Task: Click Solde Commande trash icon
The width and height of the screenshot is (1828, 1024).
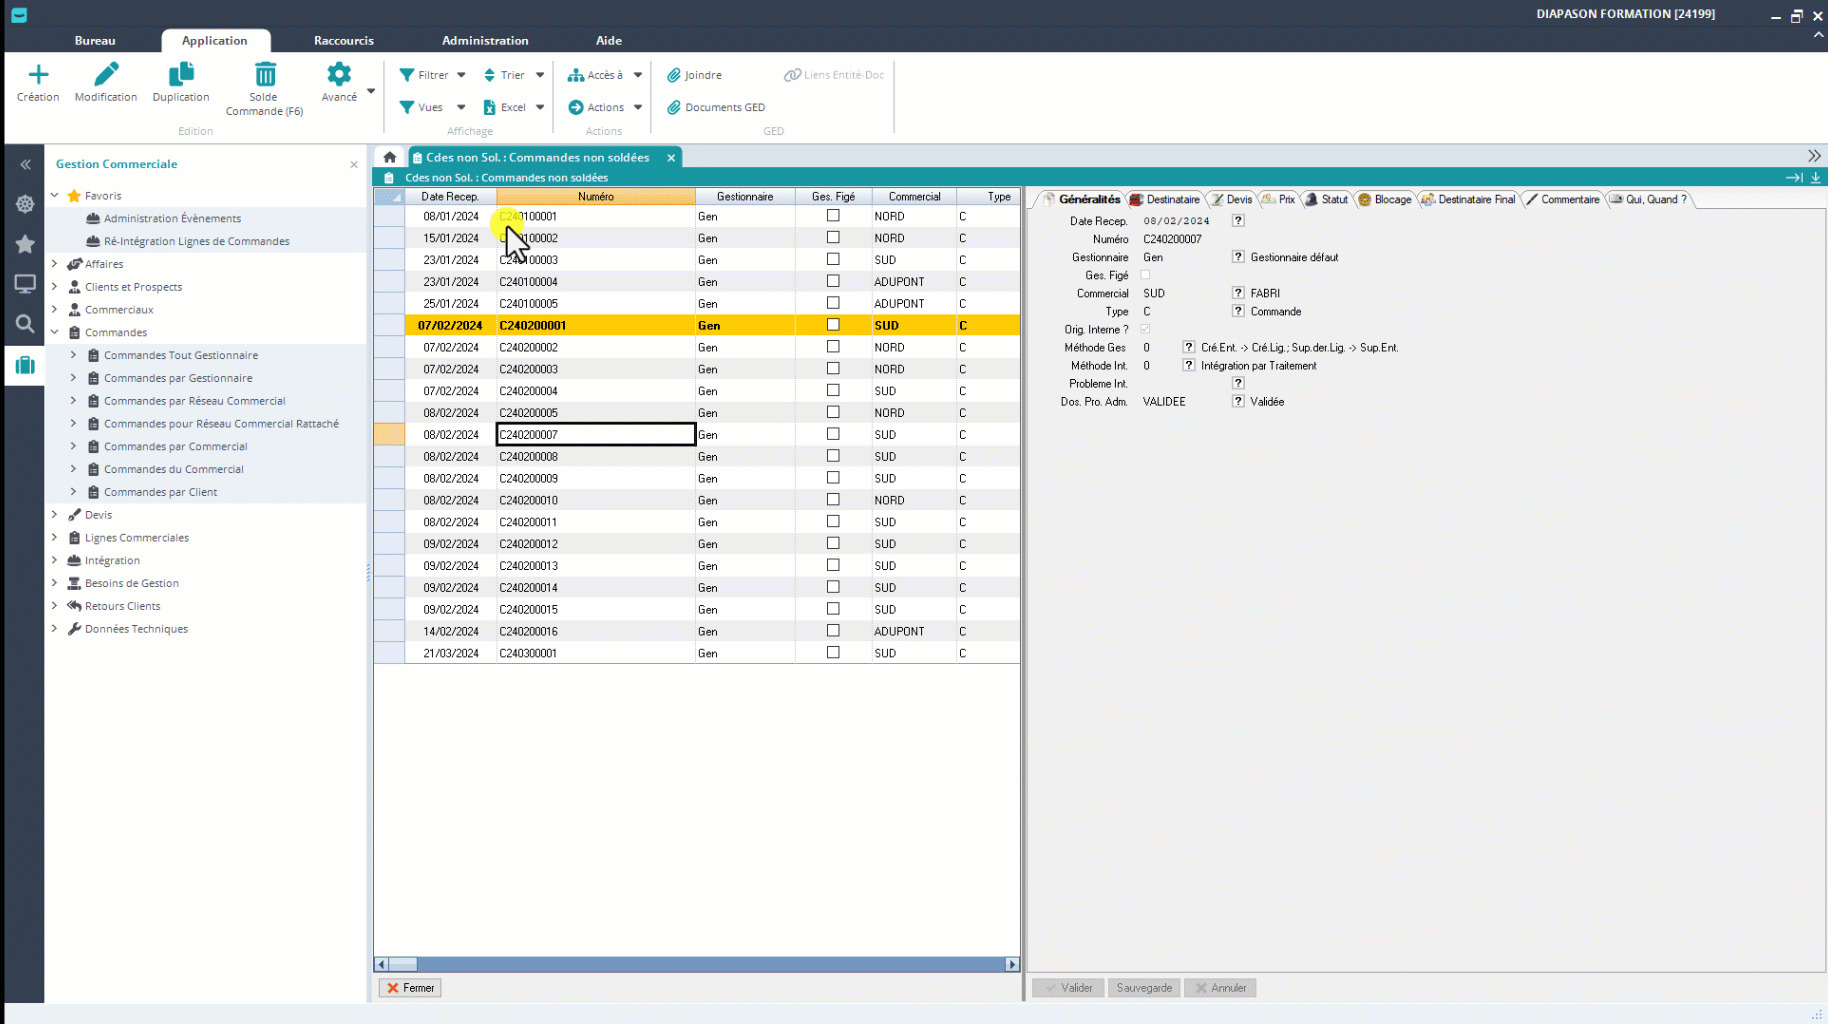Action: tap(265, 75)
